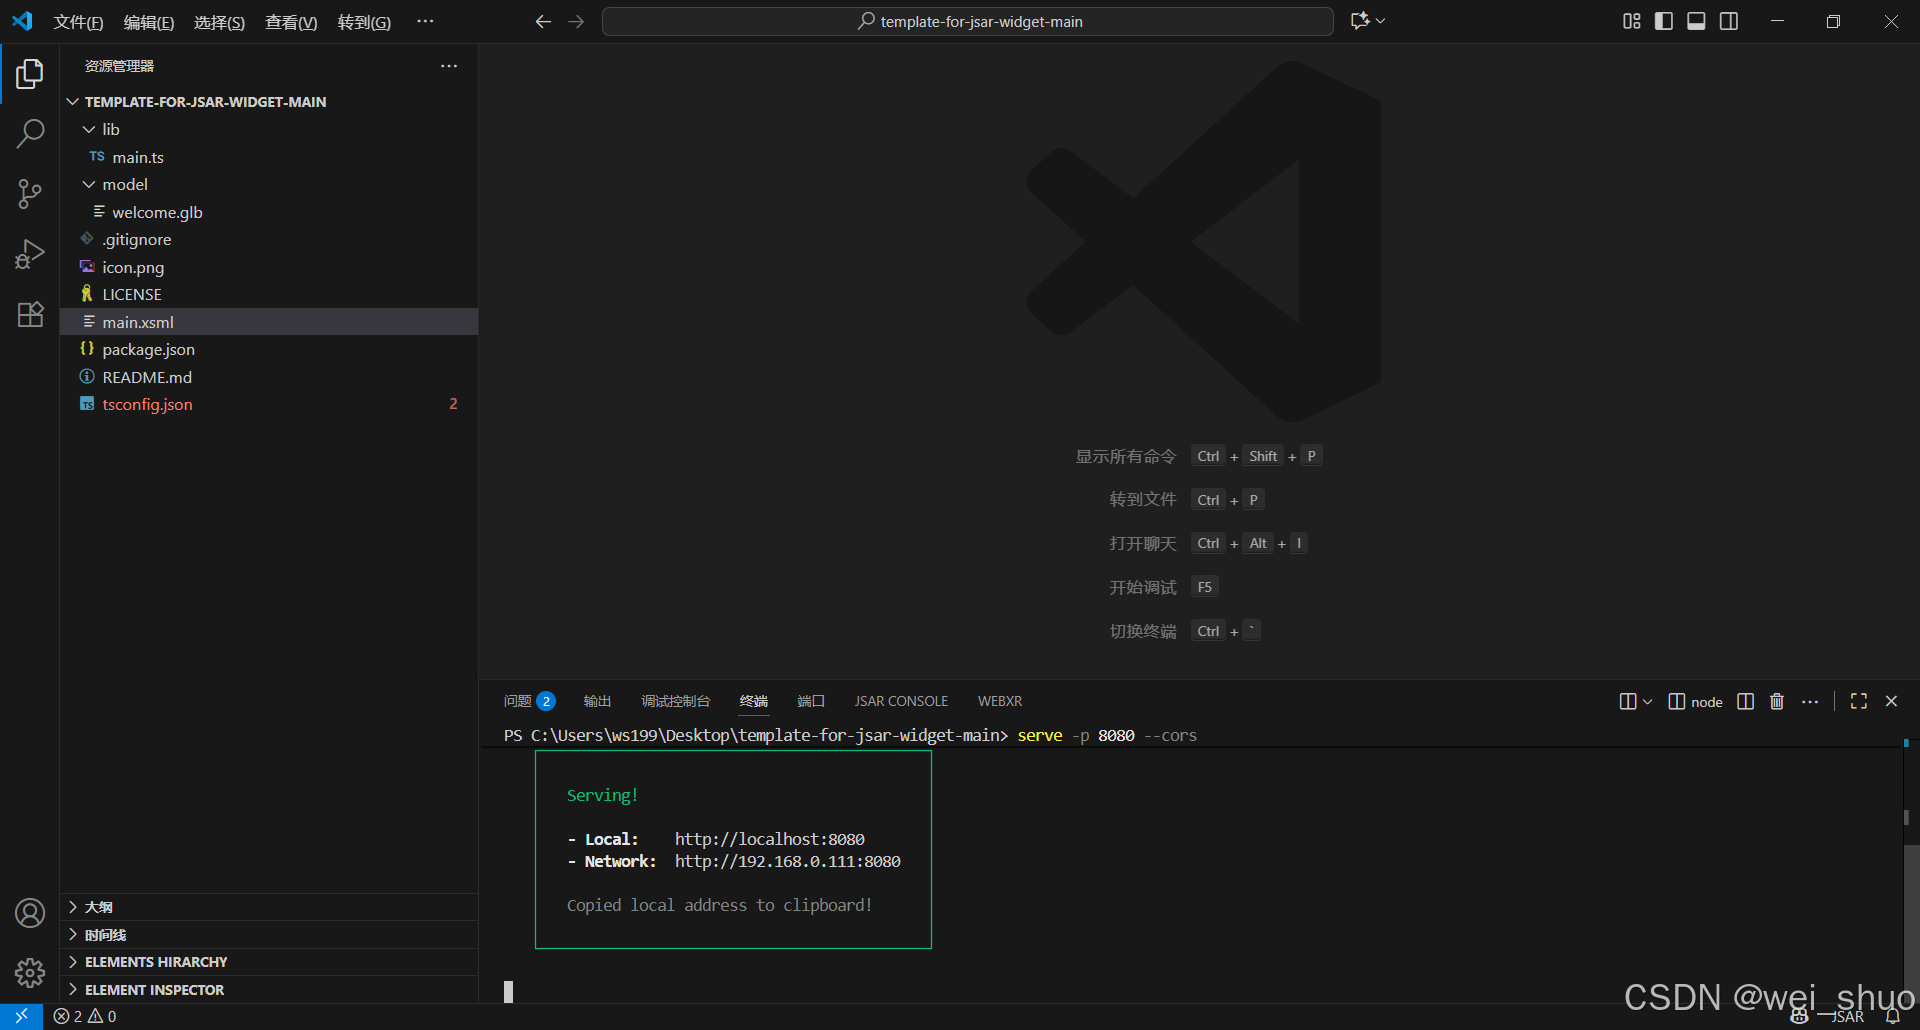Open main.ts file

pos(269,157)
